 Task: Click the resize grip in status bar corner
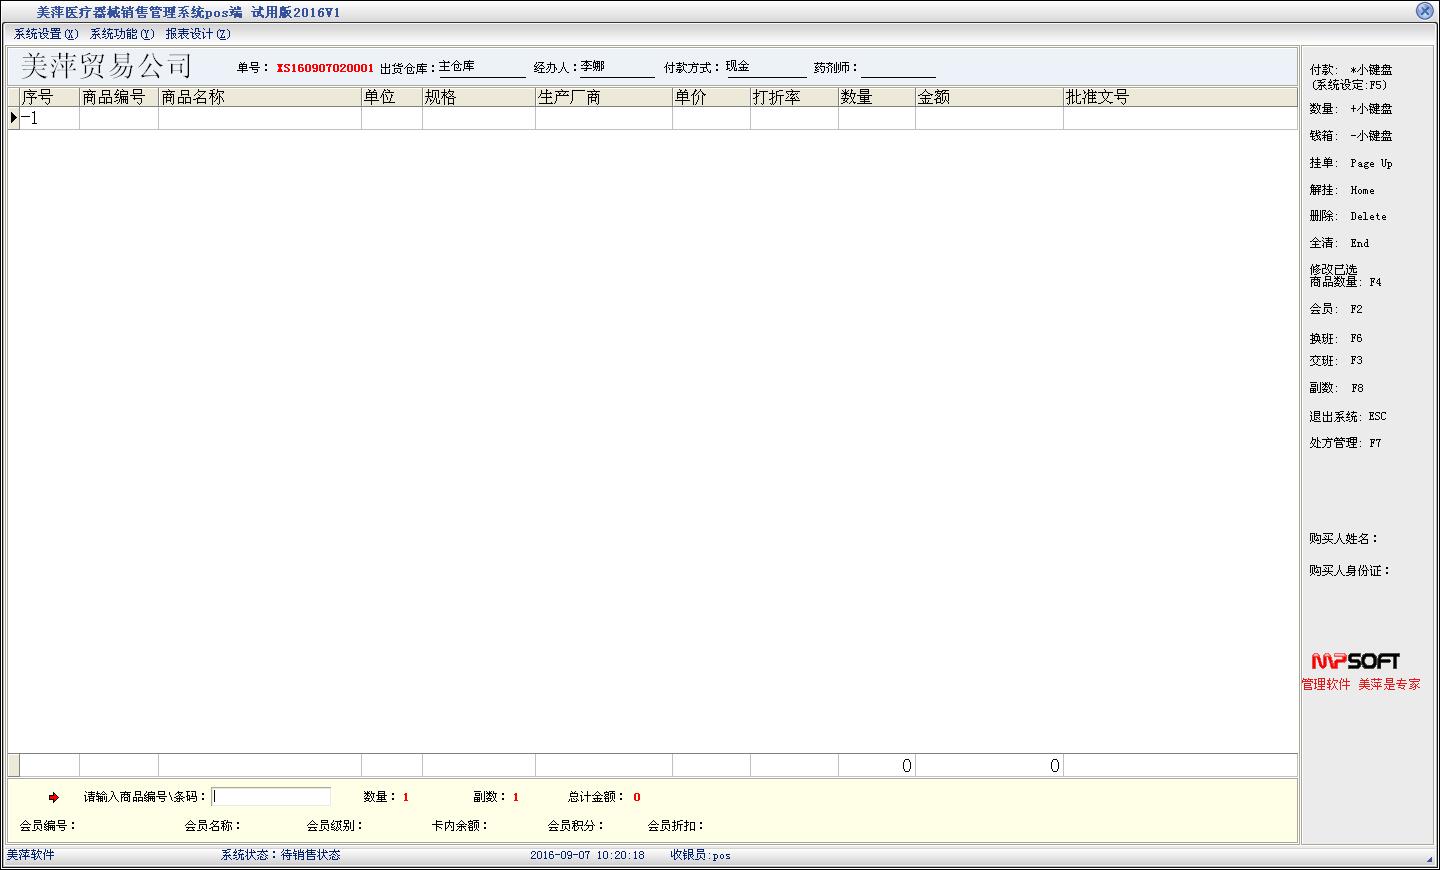[x=1428, y=858]
